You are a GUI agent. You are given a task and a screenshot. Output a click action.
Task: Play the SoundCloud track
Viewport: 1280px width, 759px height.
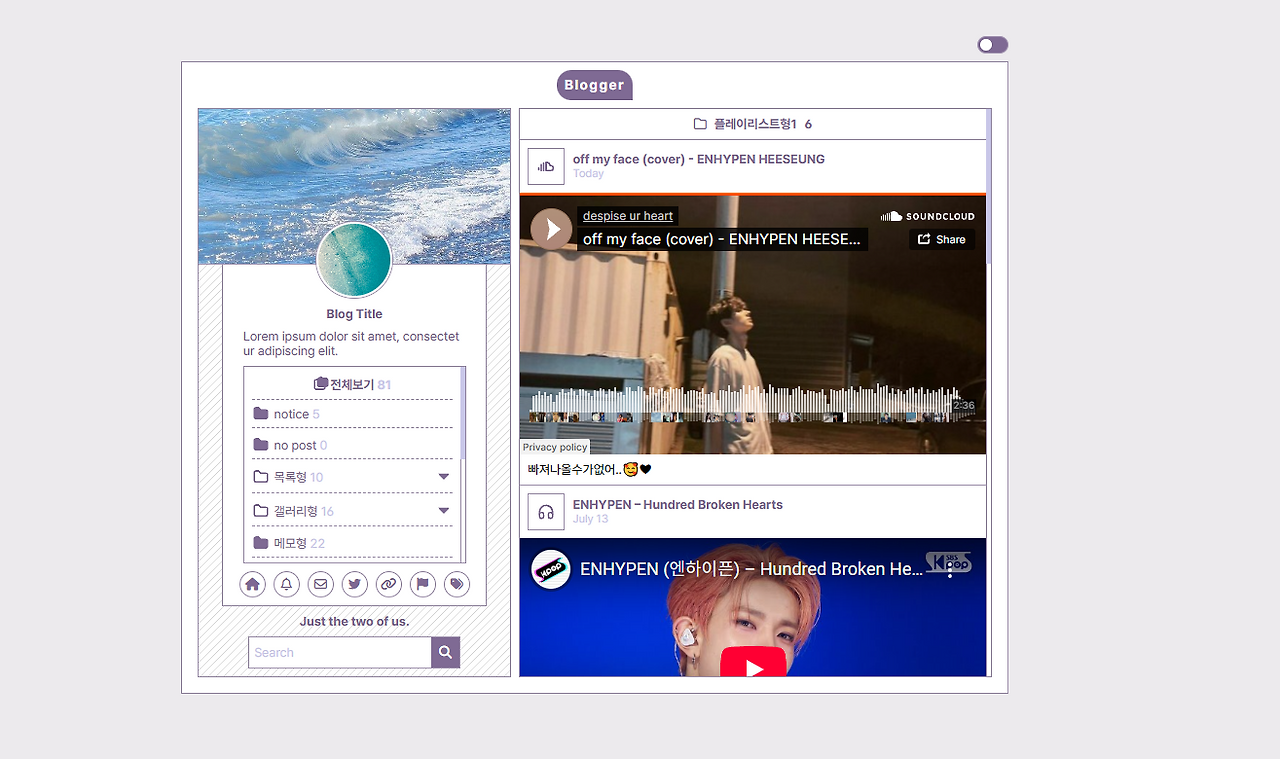551,229
